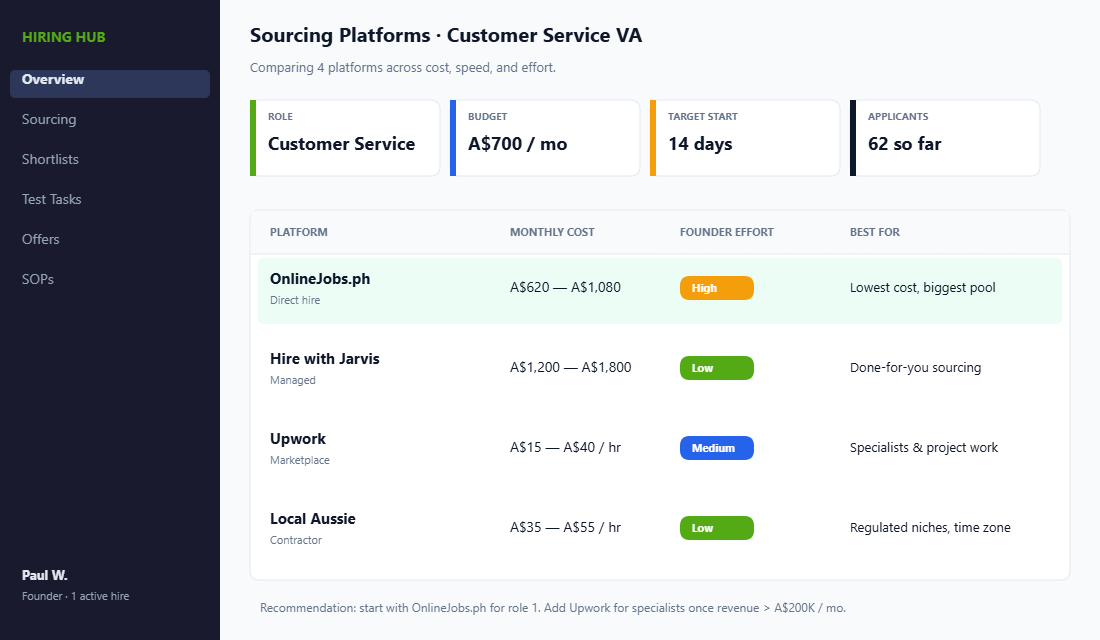Viewport: 1100px width, 640px height.
Task: Click the Medium effort badge for Upwork
Action: tap(716, 447)
